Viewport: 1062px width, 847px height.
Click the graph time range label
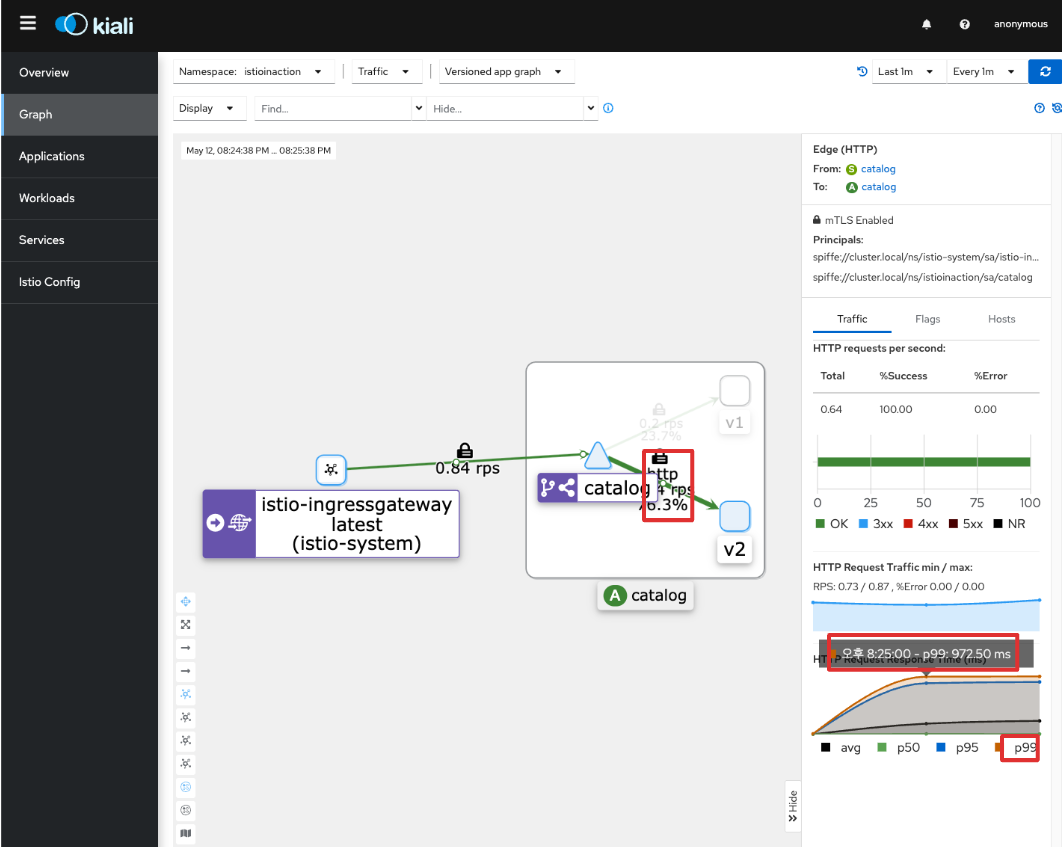click(259, 150)
